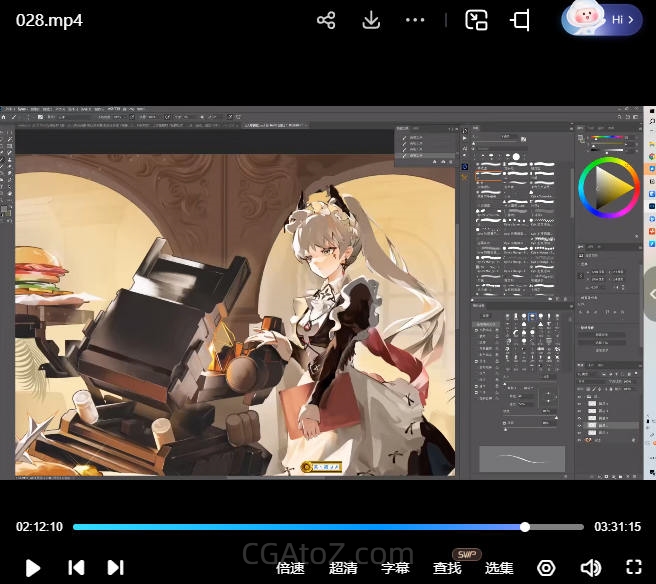
Task: Enable picture-in-picture mini window mode
Action: pyautogui.click(x=476, y=20)
